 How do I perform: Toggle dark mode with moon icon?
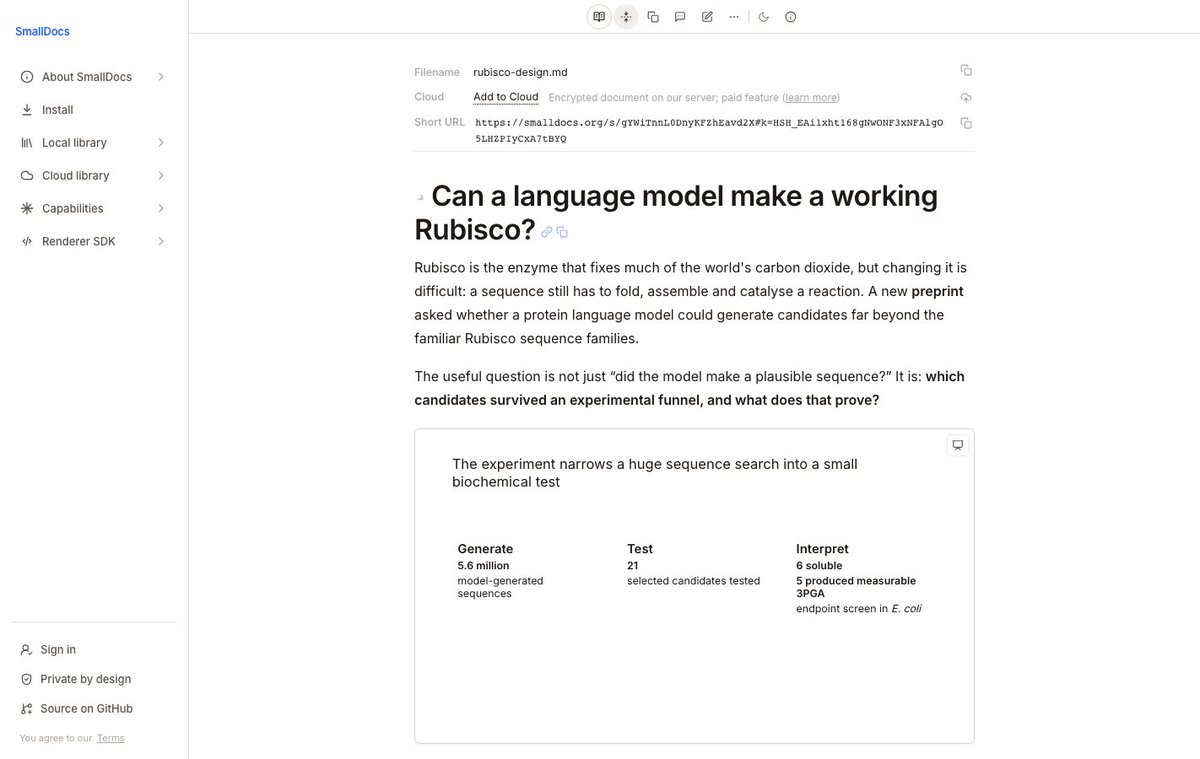coord(764,17)
